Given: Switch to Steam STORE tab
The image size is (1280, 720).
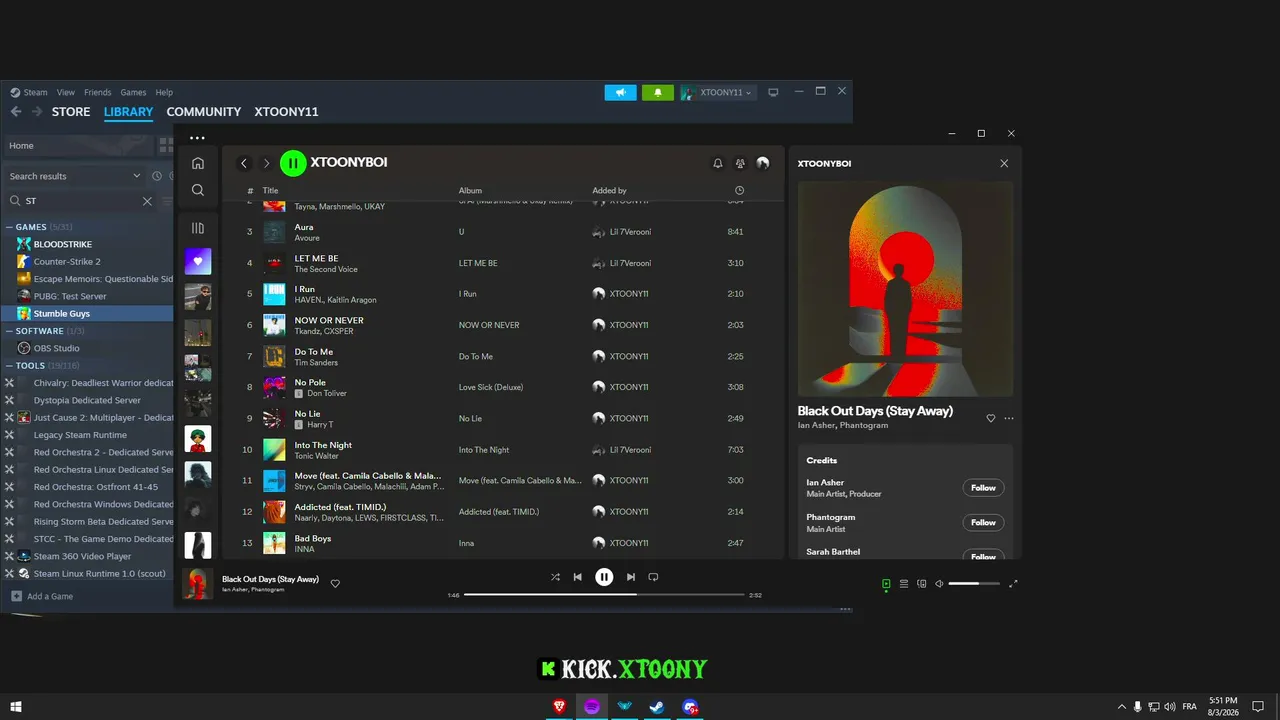Looking at the screenshot, I should pyautogui.click(x=71, y=112).
